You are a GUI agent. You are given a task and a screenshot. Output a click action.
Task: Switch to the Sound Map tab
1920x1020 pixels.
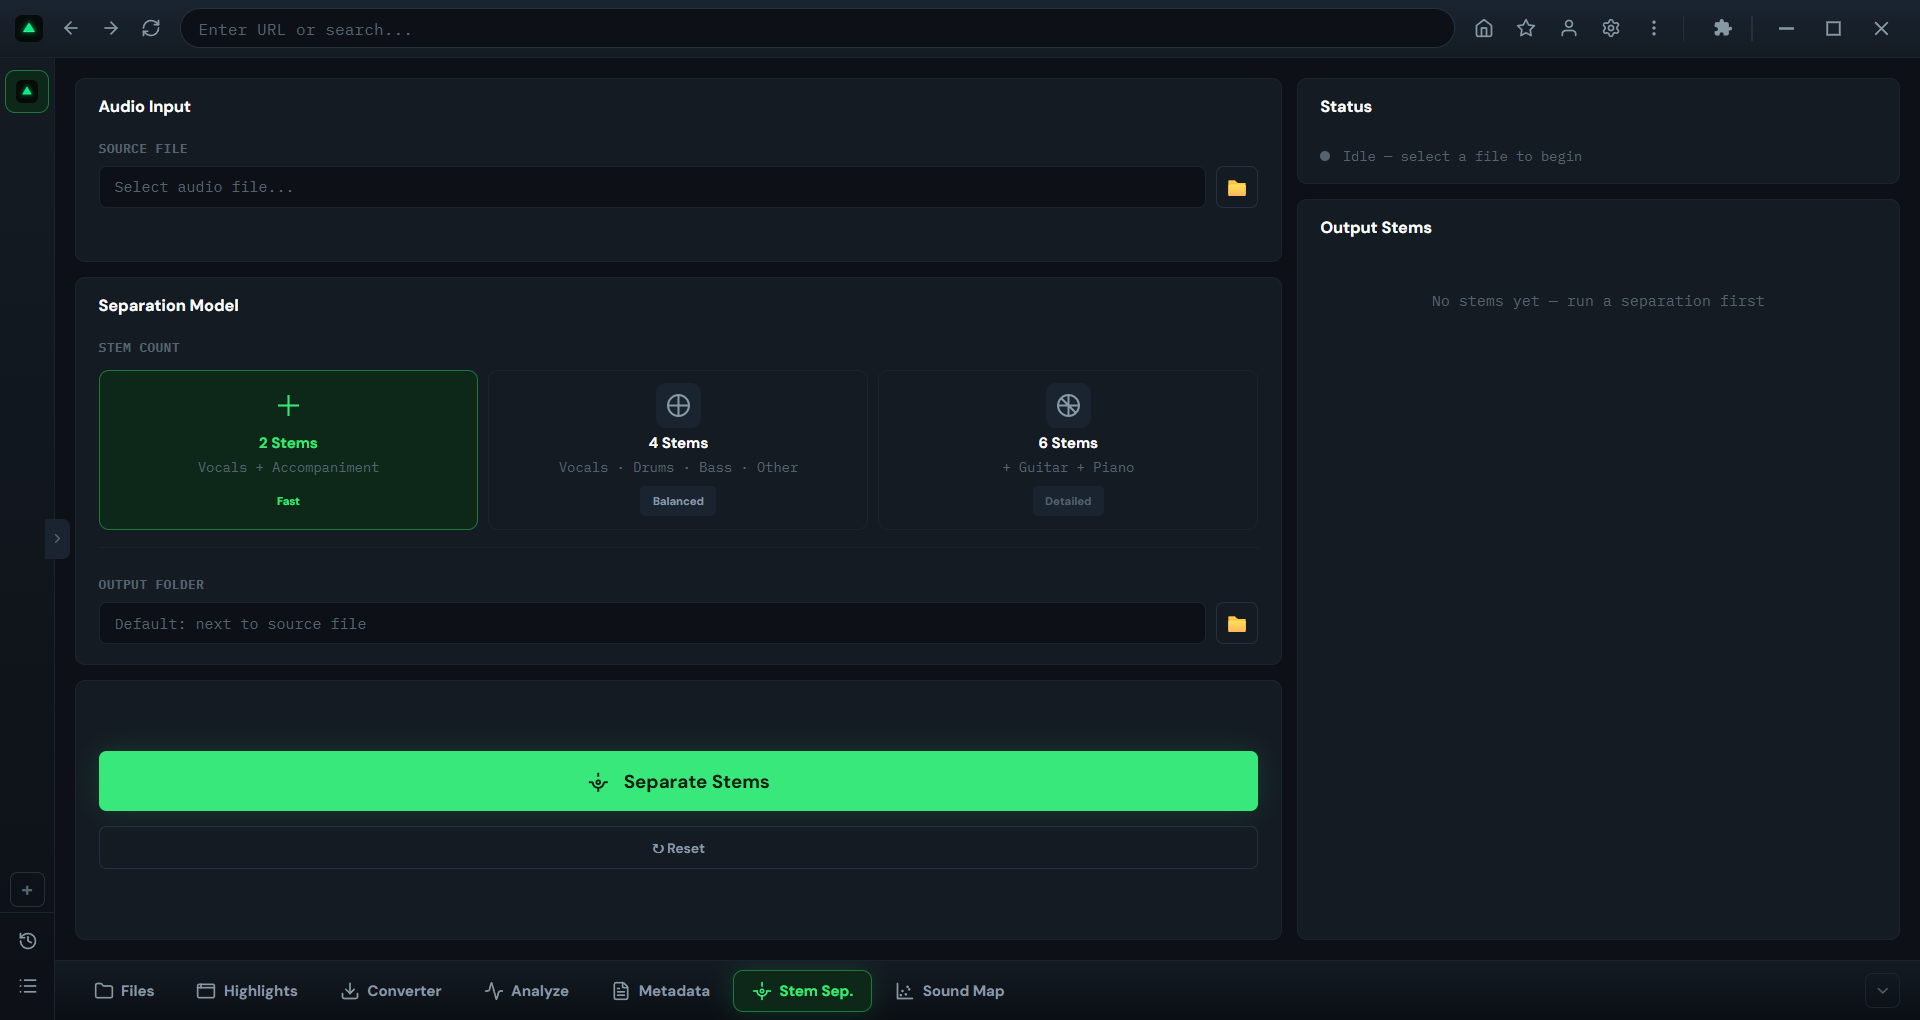[x=950, y=991]
